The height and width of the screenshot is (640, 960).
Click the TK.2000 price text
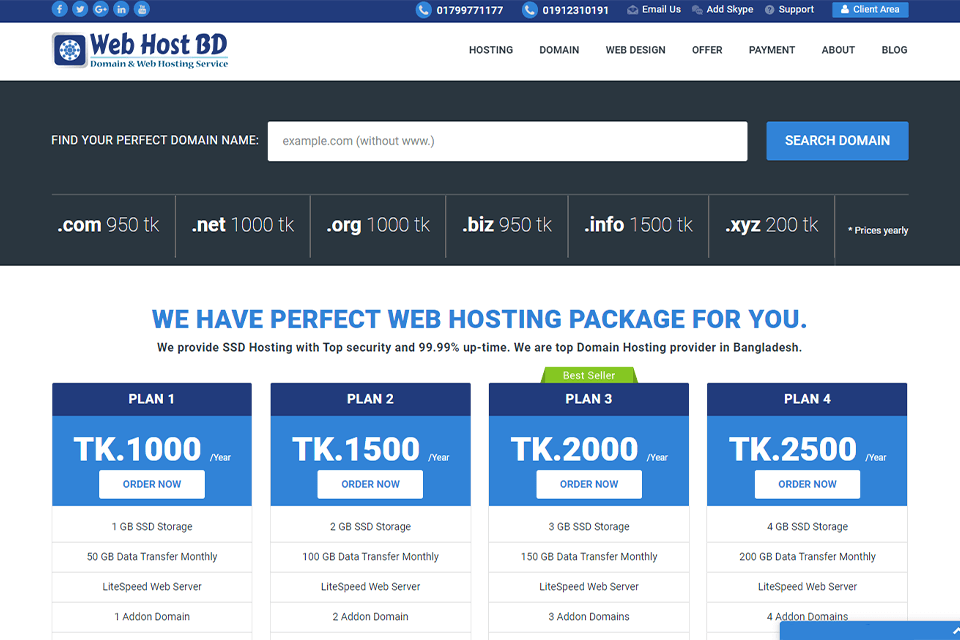(x=574, y=449)
